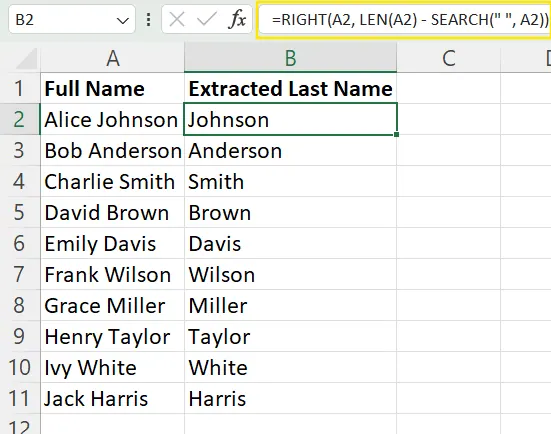The image size is (551, 434).
Task: Click cell B9 containing 'Taylor'
Action: [291, 336]
